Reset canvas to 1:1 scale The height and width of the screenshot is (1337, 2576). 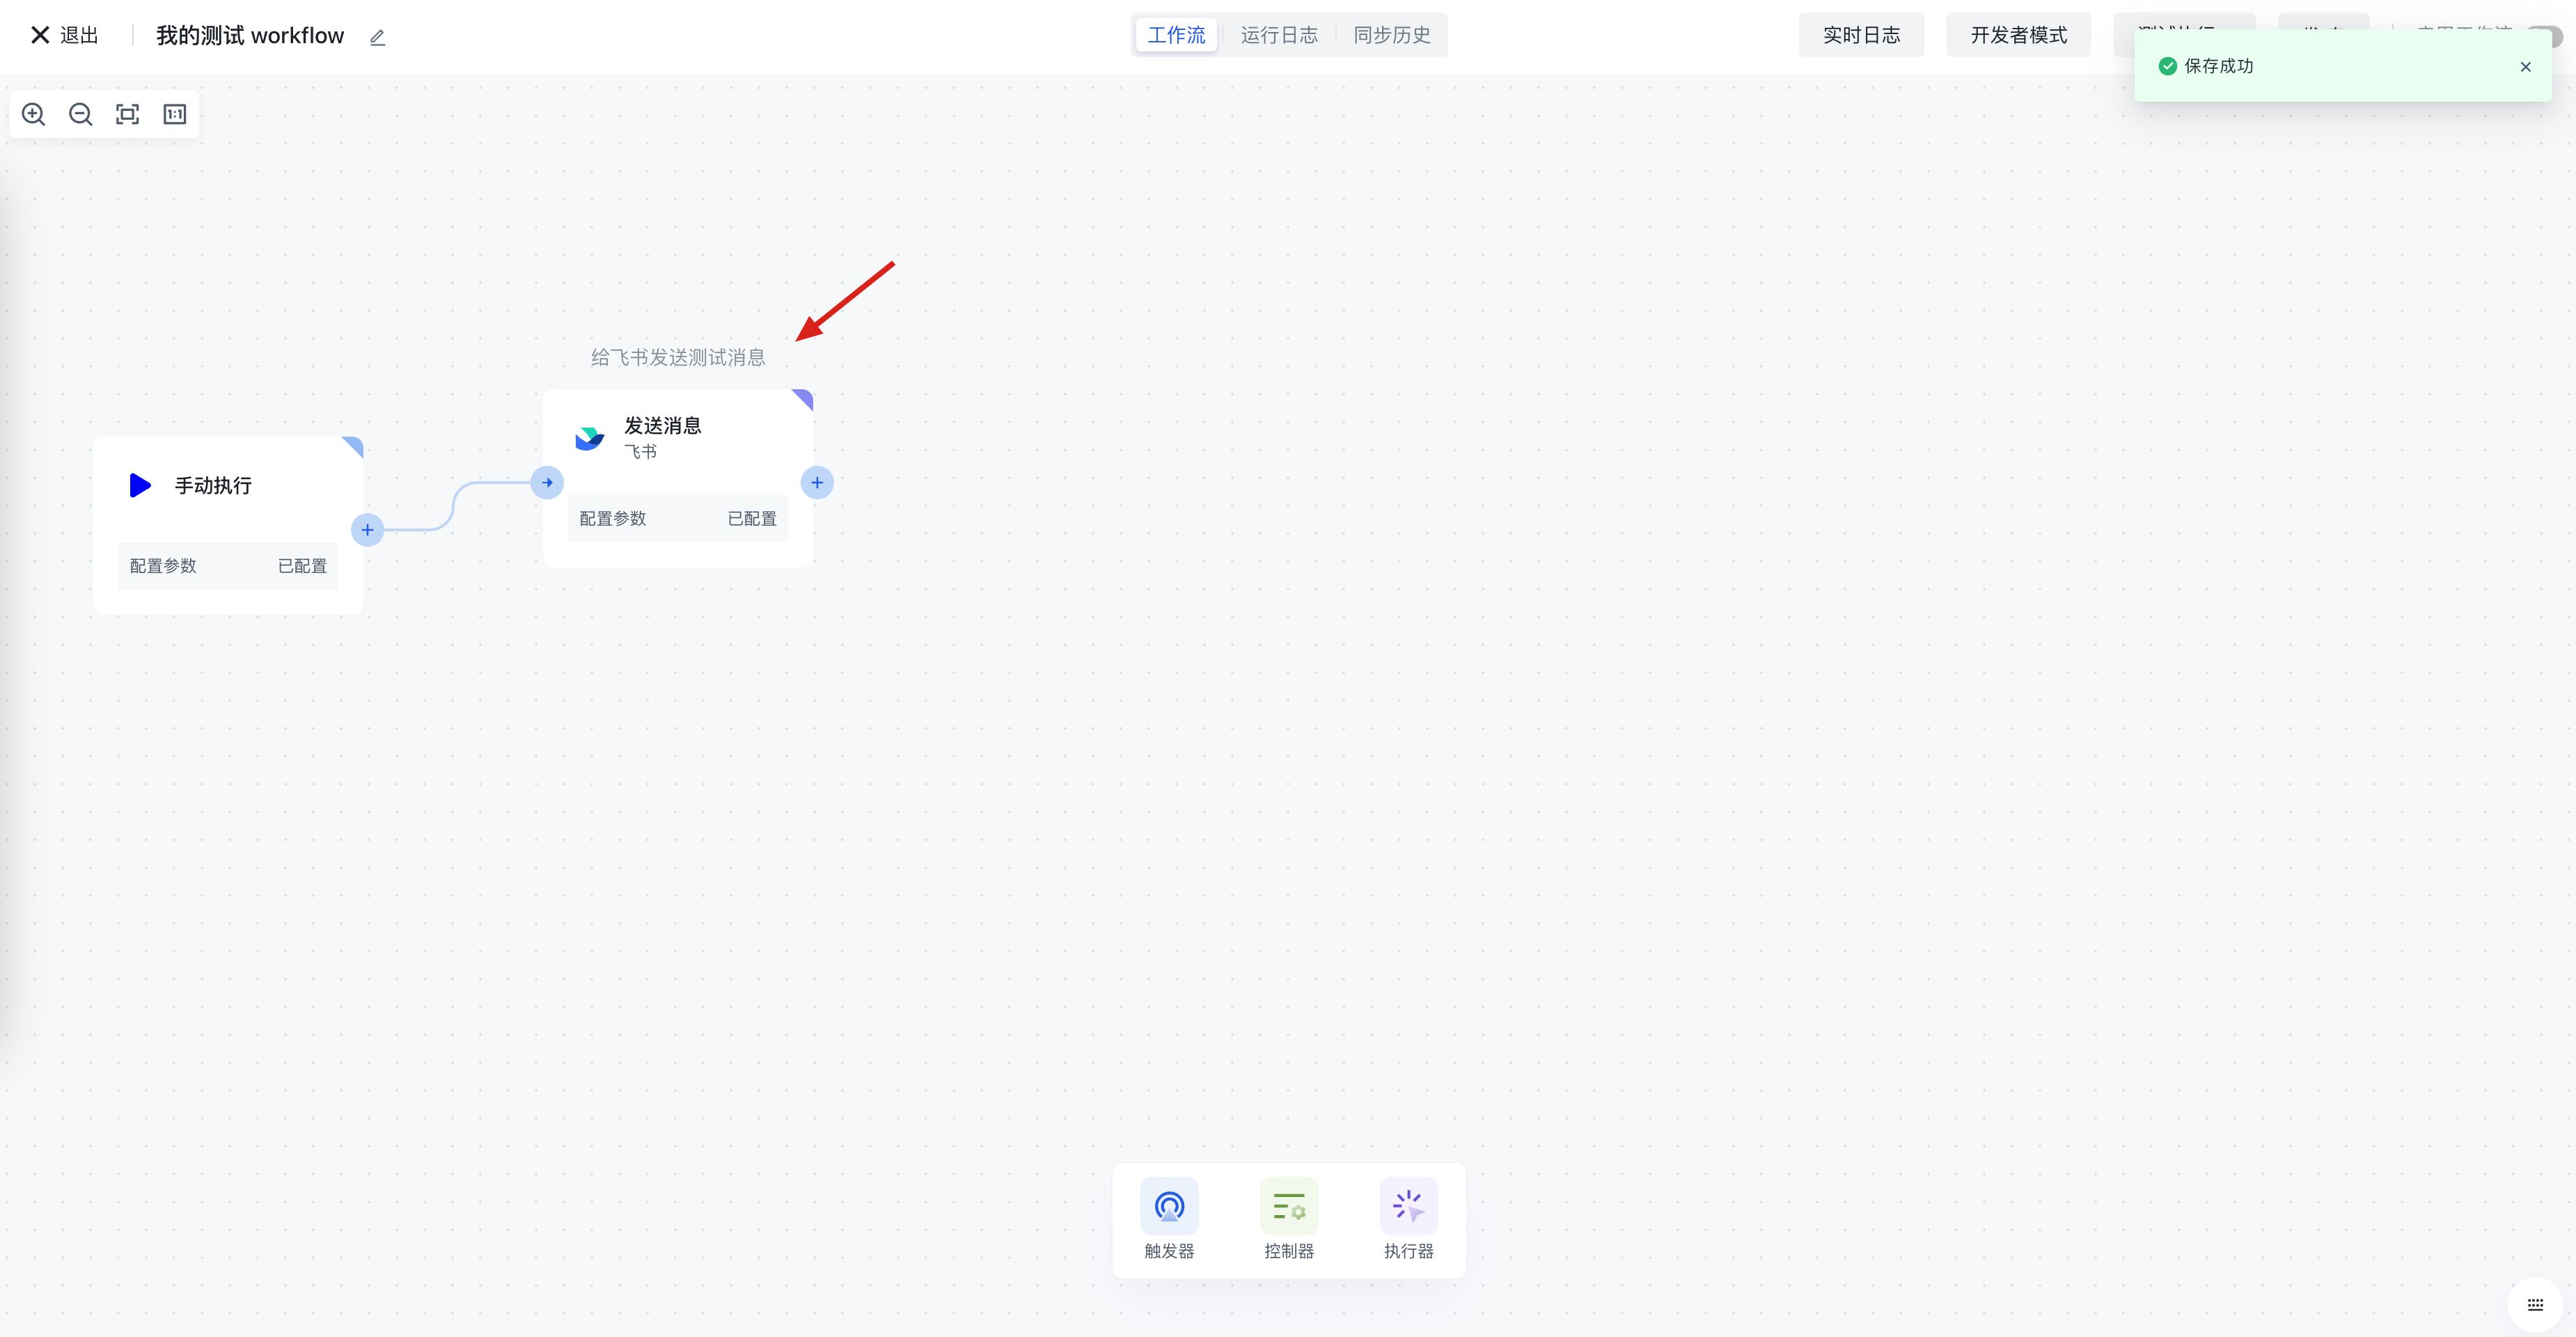point(175,114)
